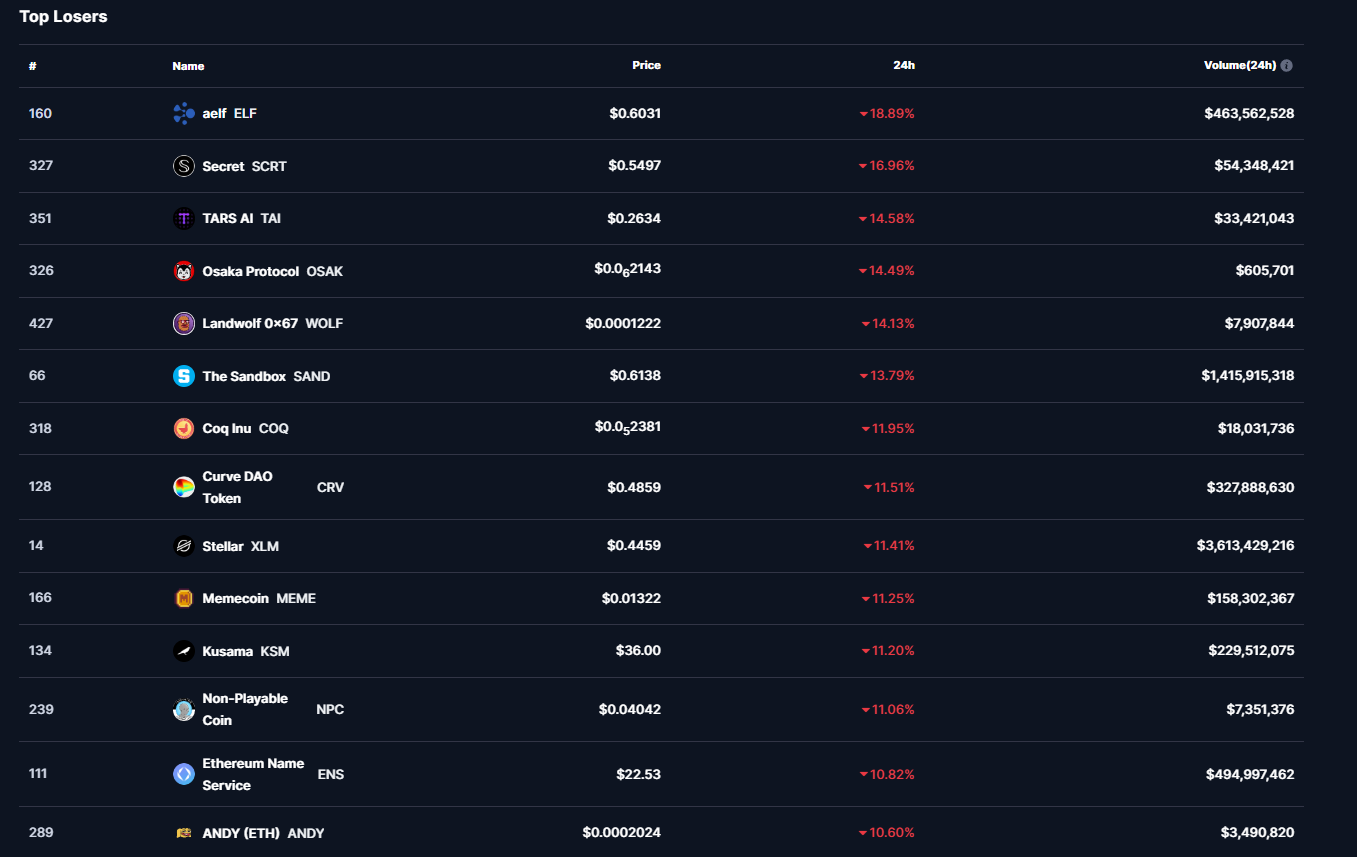The width and height of the screenshot is (1357, 857).
Task: Click The Sandbox logo icon
Action: pos(184,376)
